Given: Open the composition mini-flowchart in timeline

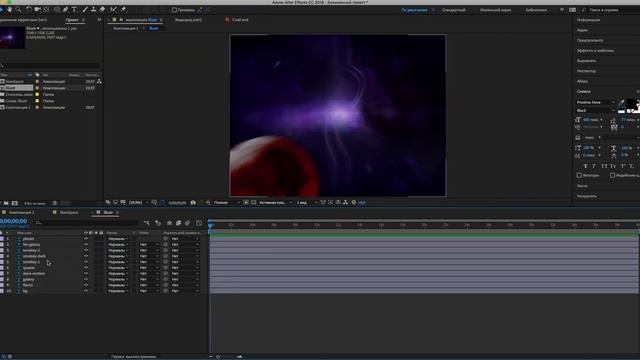Looking at the screenshot, I should click(147, 223).
